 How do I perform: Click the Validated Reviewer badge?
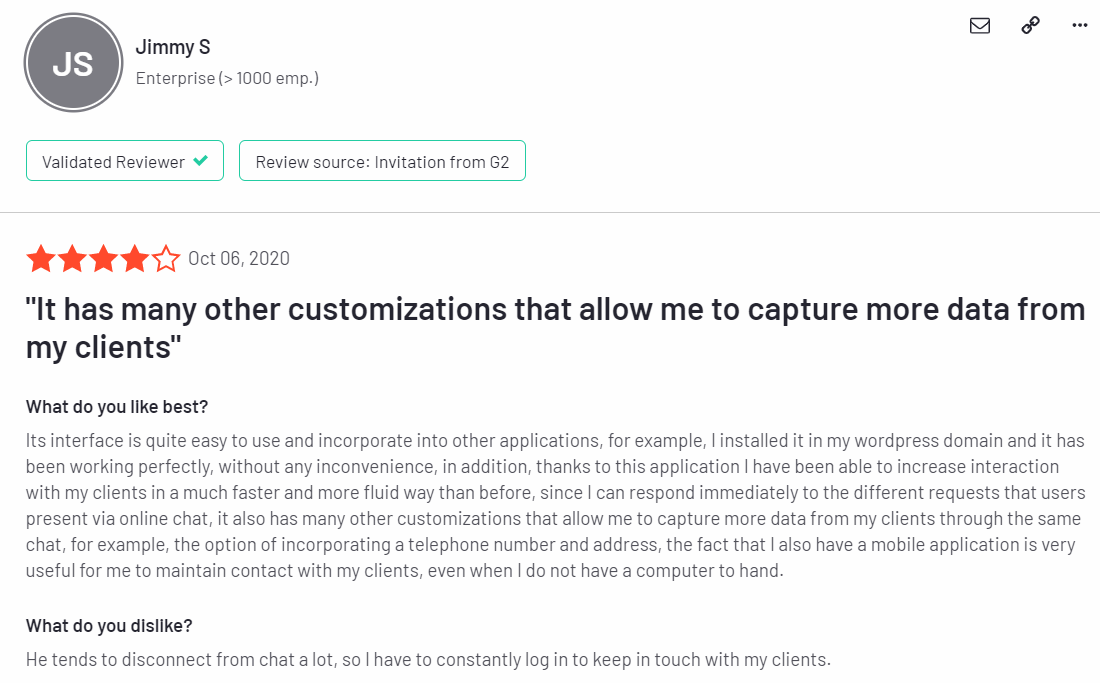tap(125, 161)
